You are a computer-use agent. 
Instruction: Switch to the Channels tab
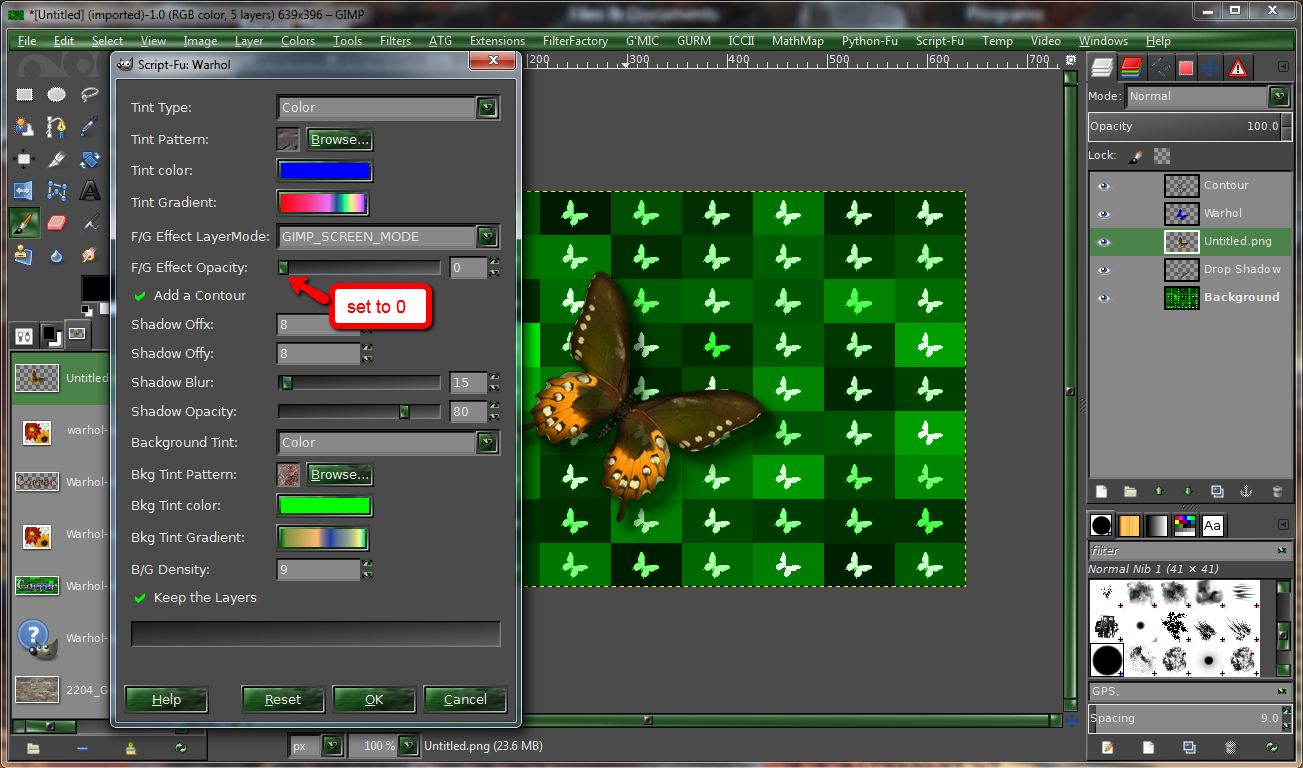tap(1131, 68)
